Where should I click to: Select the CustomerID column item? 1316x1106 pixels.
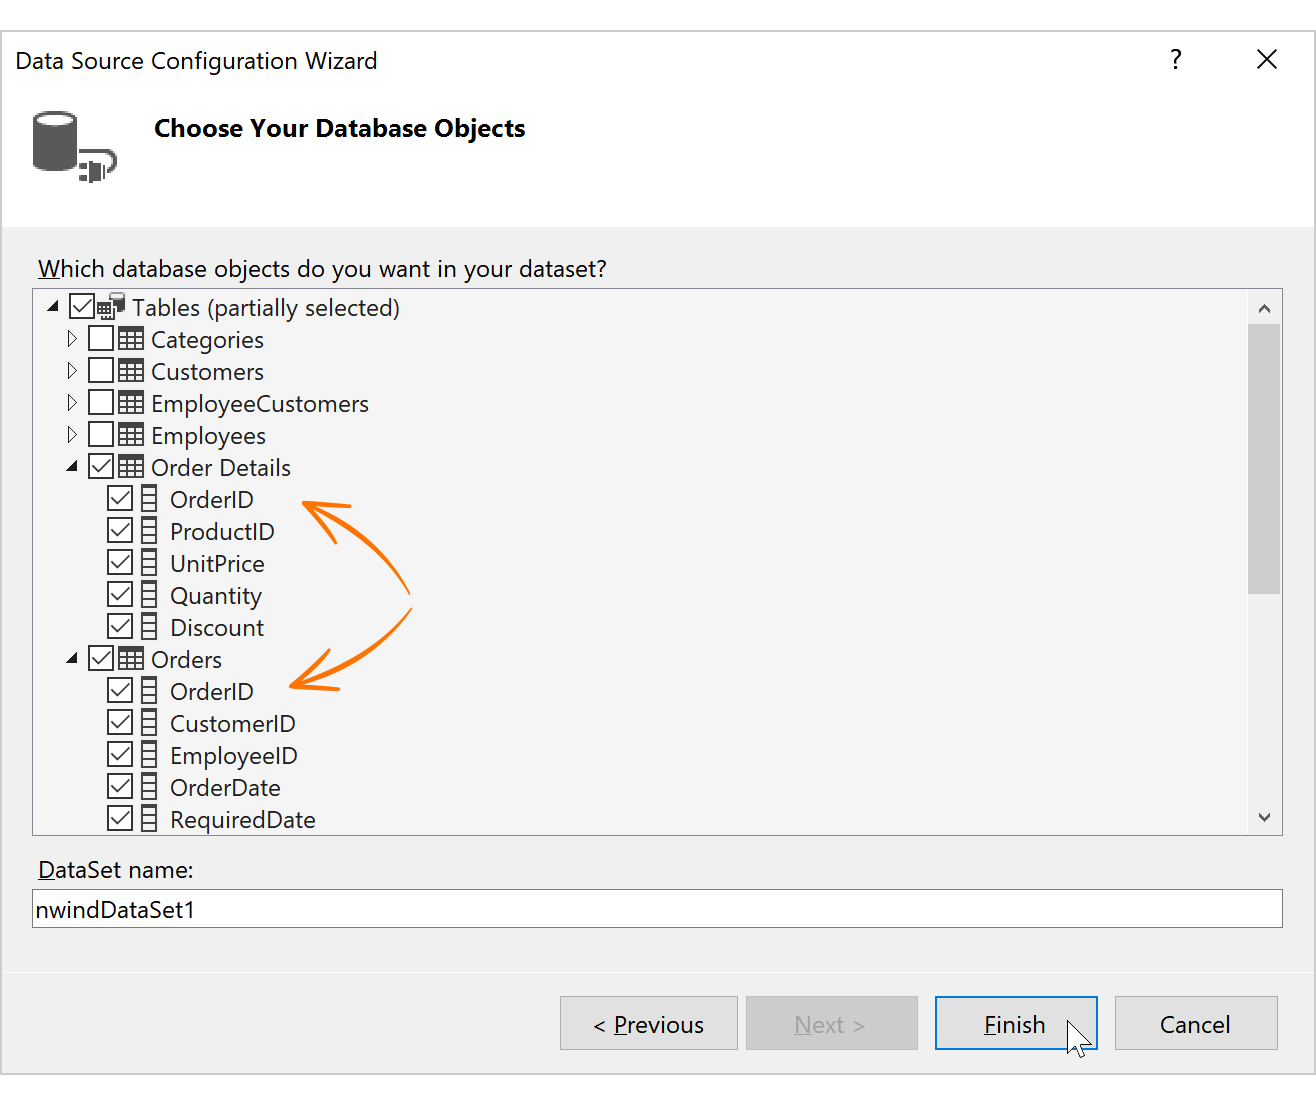coord(232,723)
